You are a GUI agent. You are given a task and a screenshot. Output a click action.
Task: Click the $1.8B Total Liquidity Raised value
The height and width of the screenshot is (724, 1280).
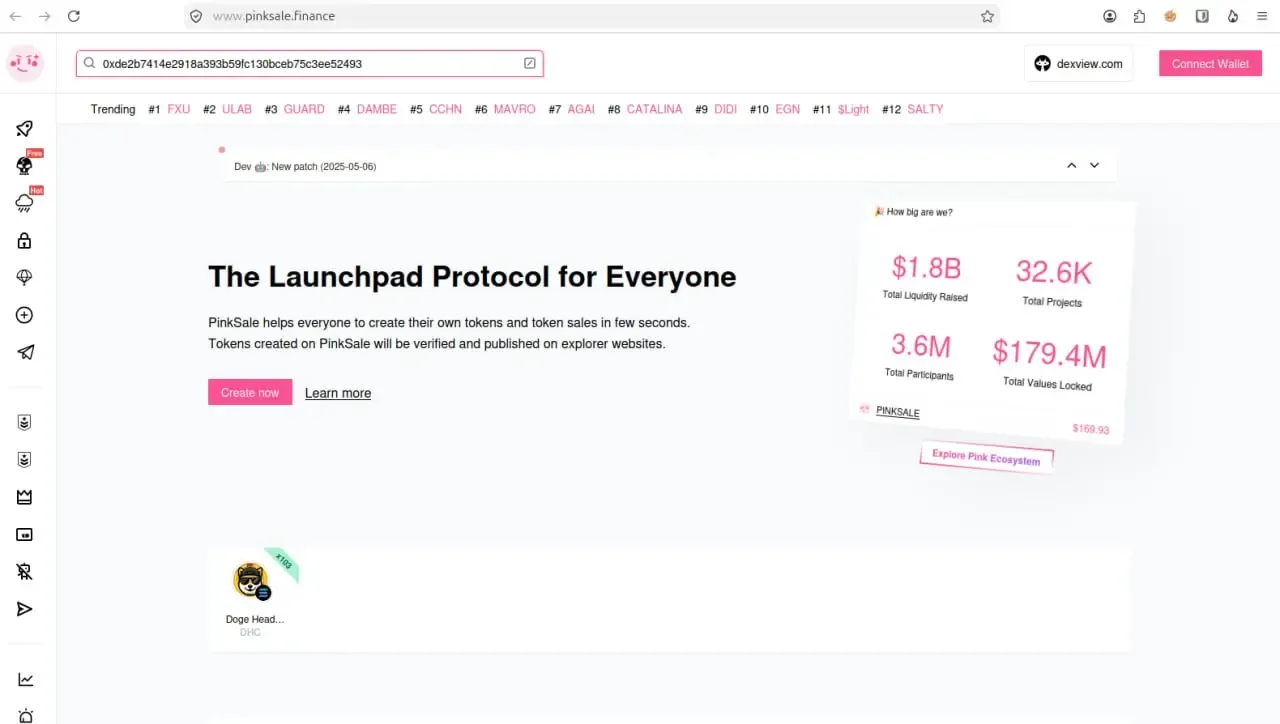coord(926,268)
